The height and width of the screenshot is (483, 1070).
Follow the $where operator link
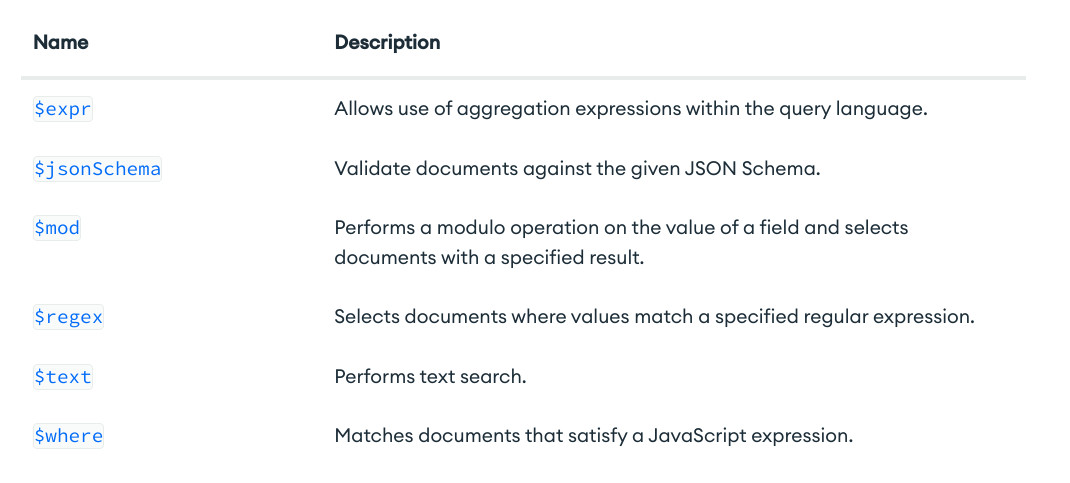coord(68,436)
